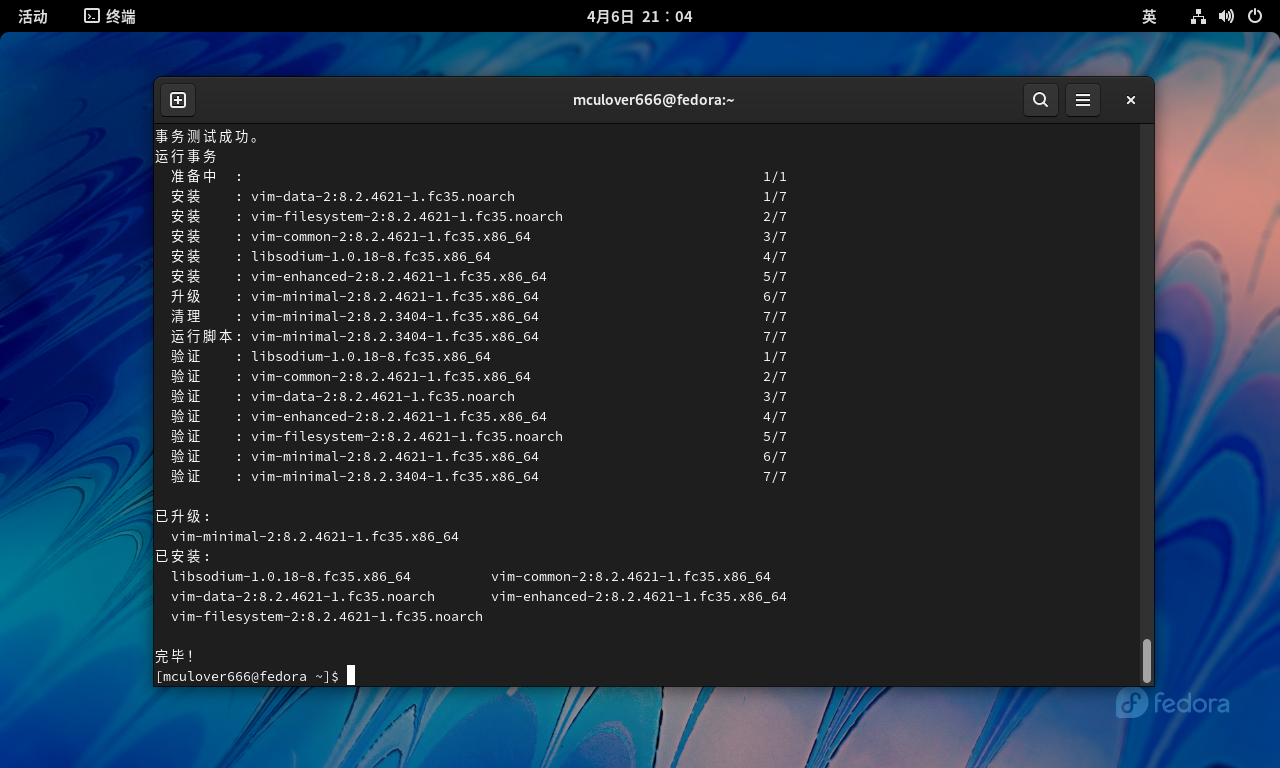
Task: Click the 完毕! line
Action: tap(175, 656)
